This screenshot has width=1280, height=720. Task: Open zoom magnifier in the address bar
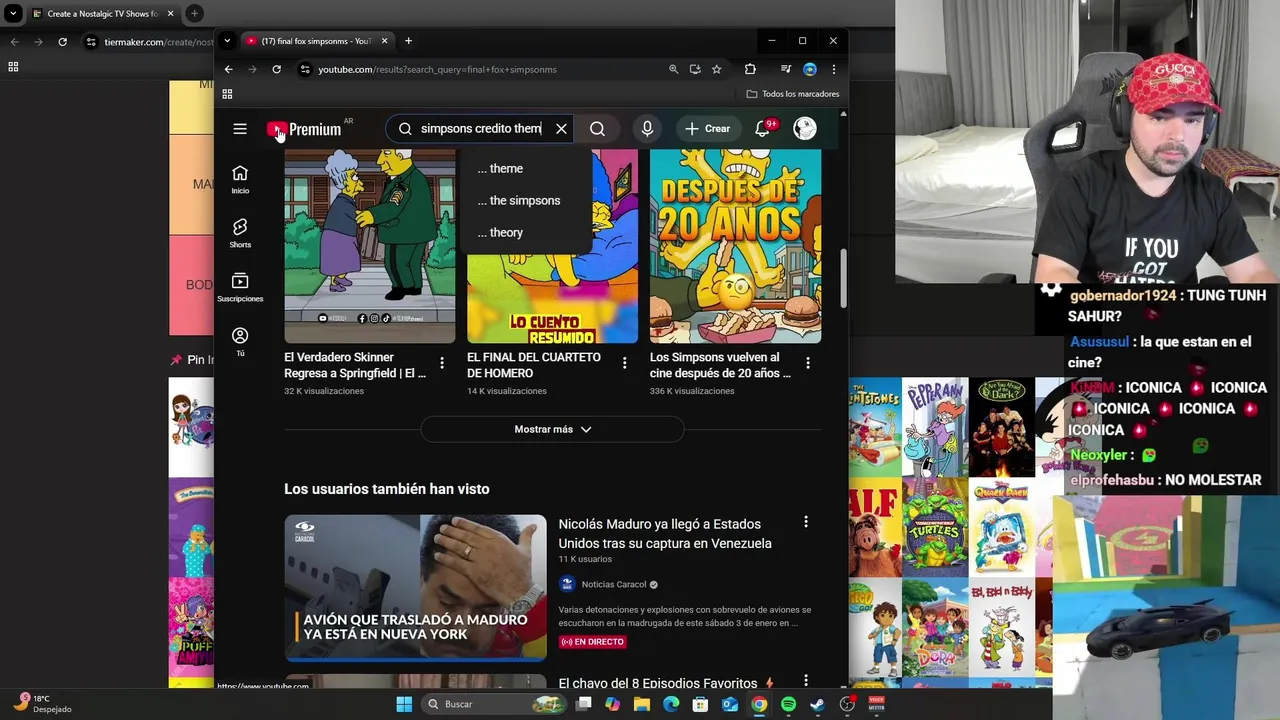point(673,69)
